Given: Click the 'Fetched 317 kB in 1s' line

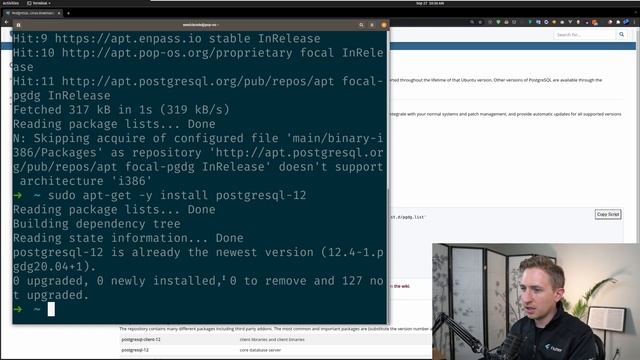Looking at the screenshot, I should coord(121,110).
